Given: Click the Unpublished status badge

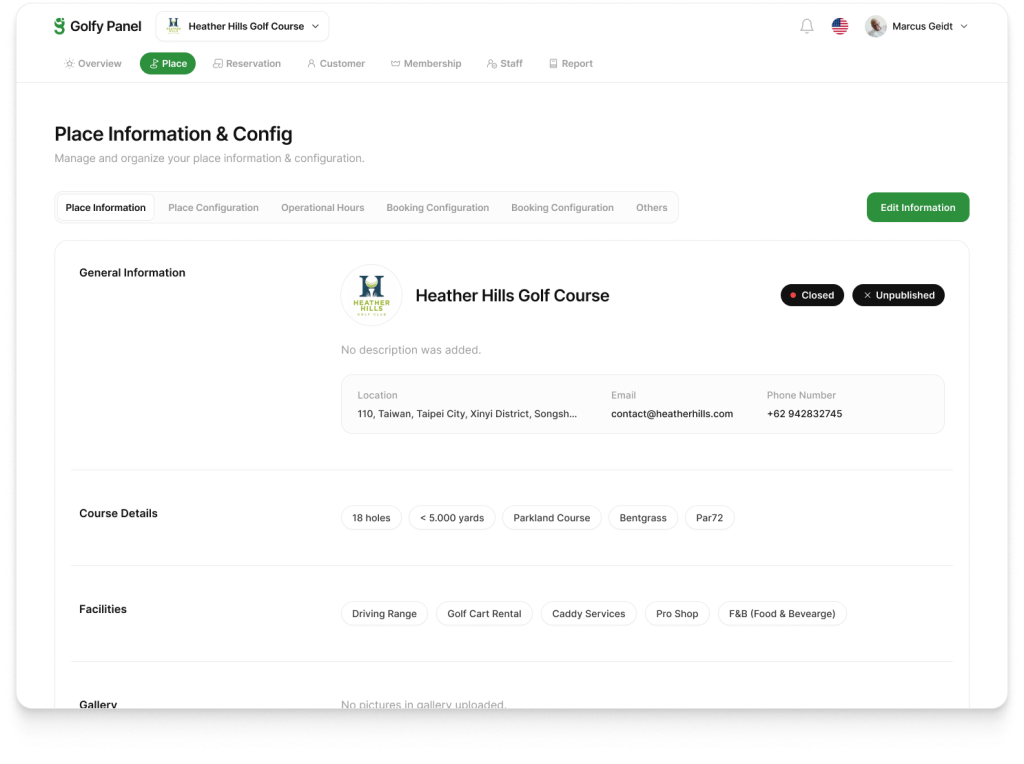Looking at the screenshot, I should [x=898, y=295].
